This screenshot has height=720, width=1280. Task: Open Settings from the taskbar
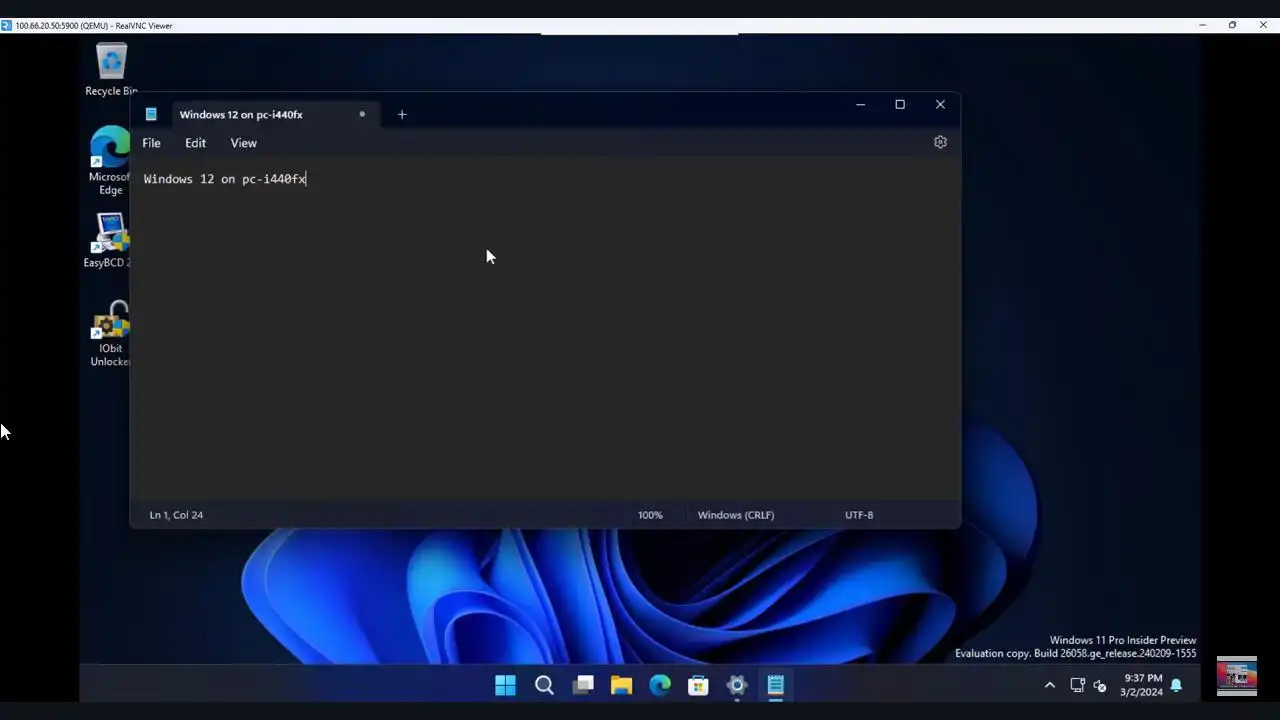tap(737, 685)
